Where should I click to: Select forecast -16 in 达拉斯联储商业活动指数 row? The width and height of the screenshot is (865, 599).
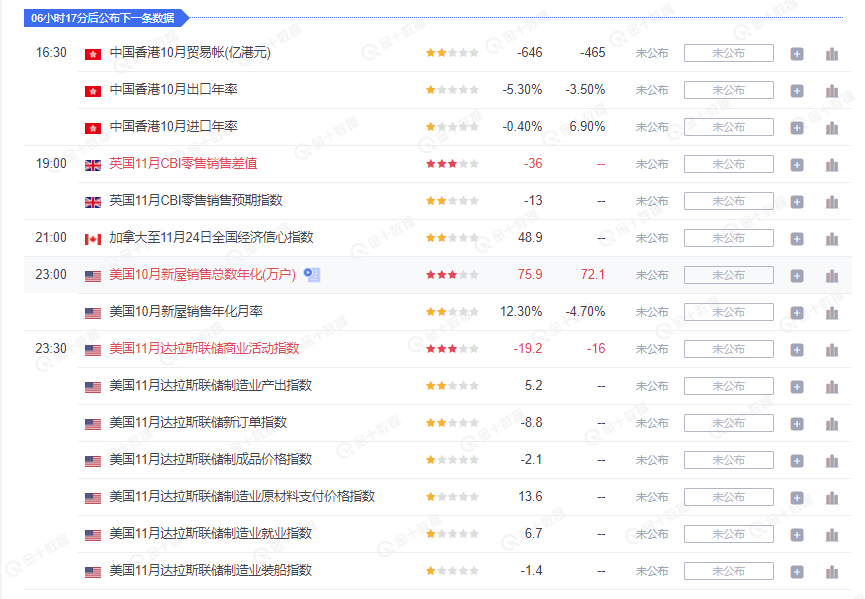[x=596, y=348]
